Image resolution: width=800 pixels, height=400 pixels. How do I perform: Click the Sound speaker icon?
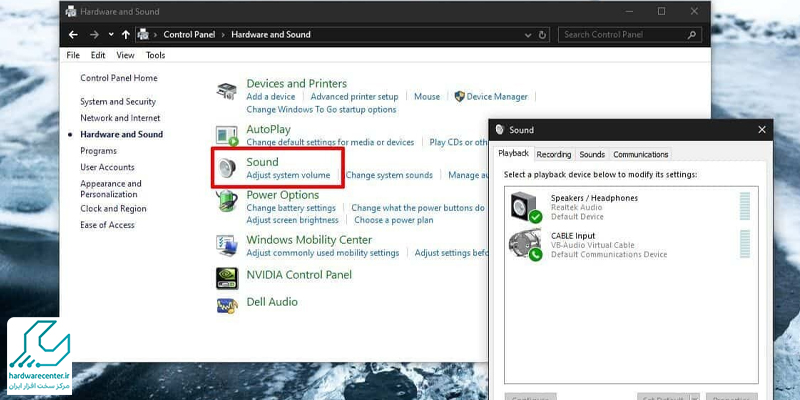(x=227, y=168)
